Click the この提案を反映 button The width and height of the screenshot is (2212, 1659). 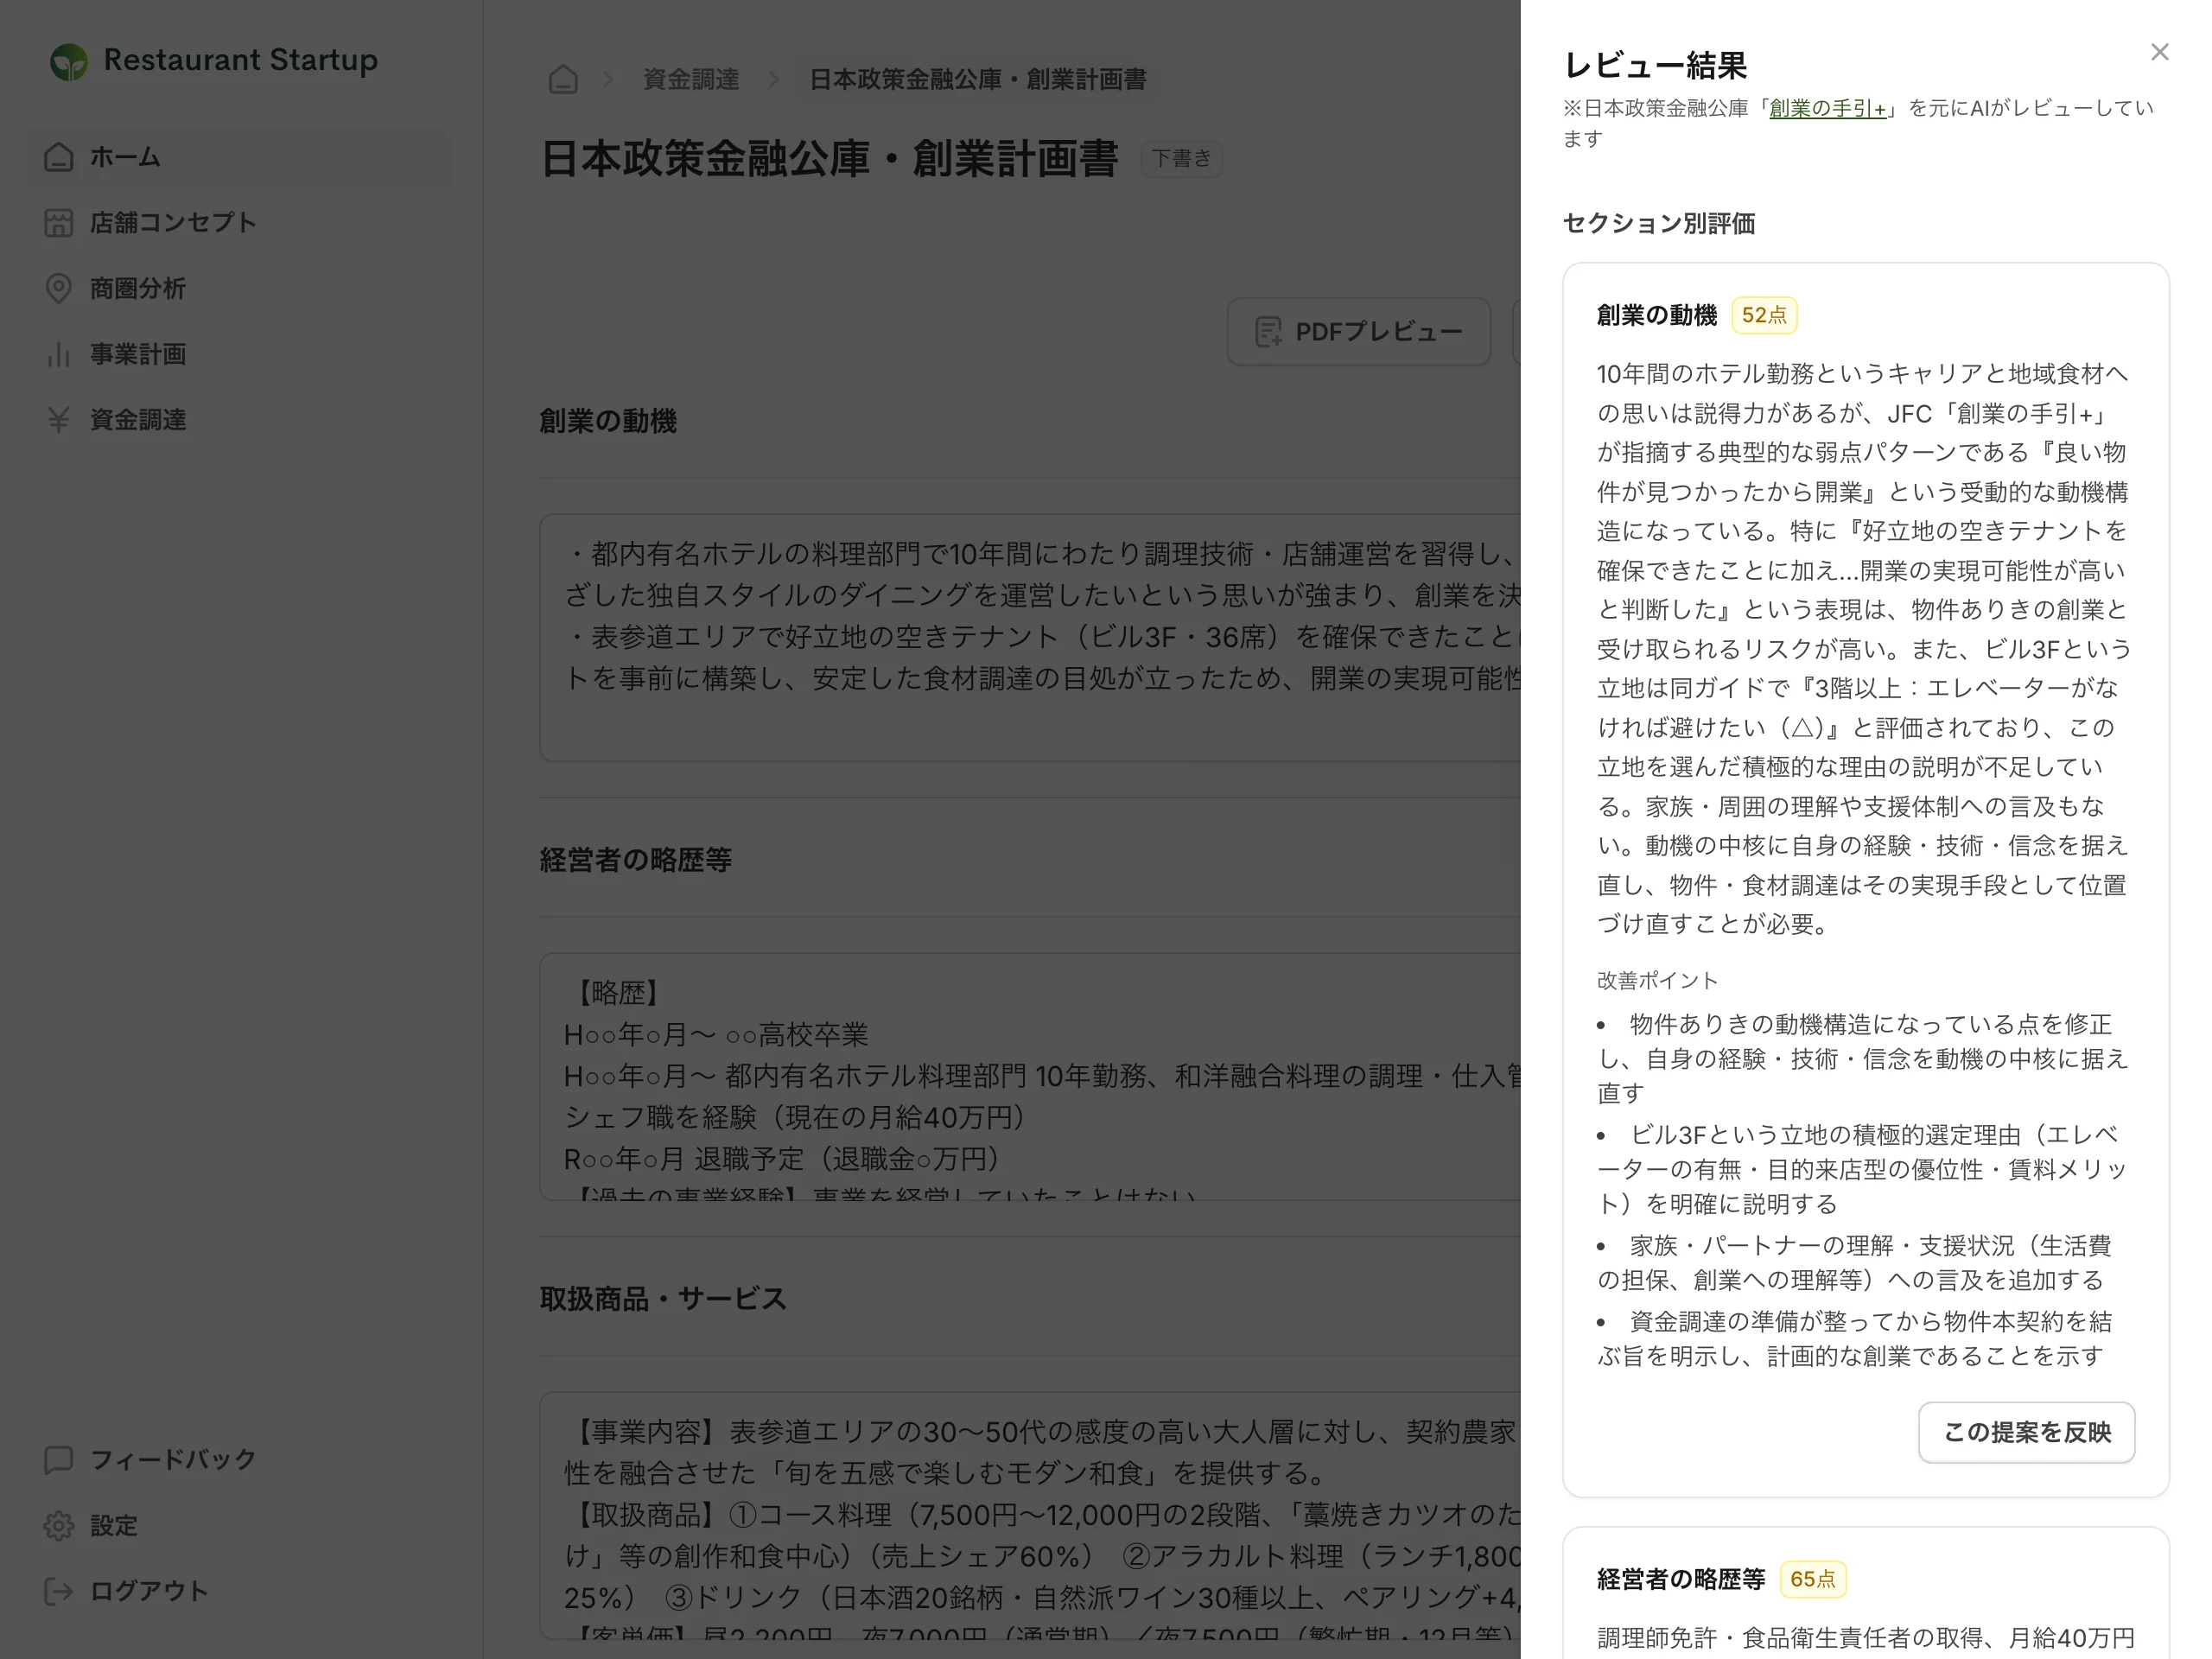[x=2026, y=1432]
